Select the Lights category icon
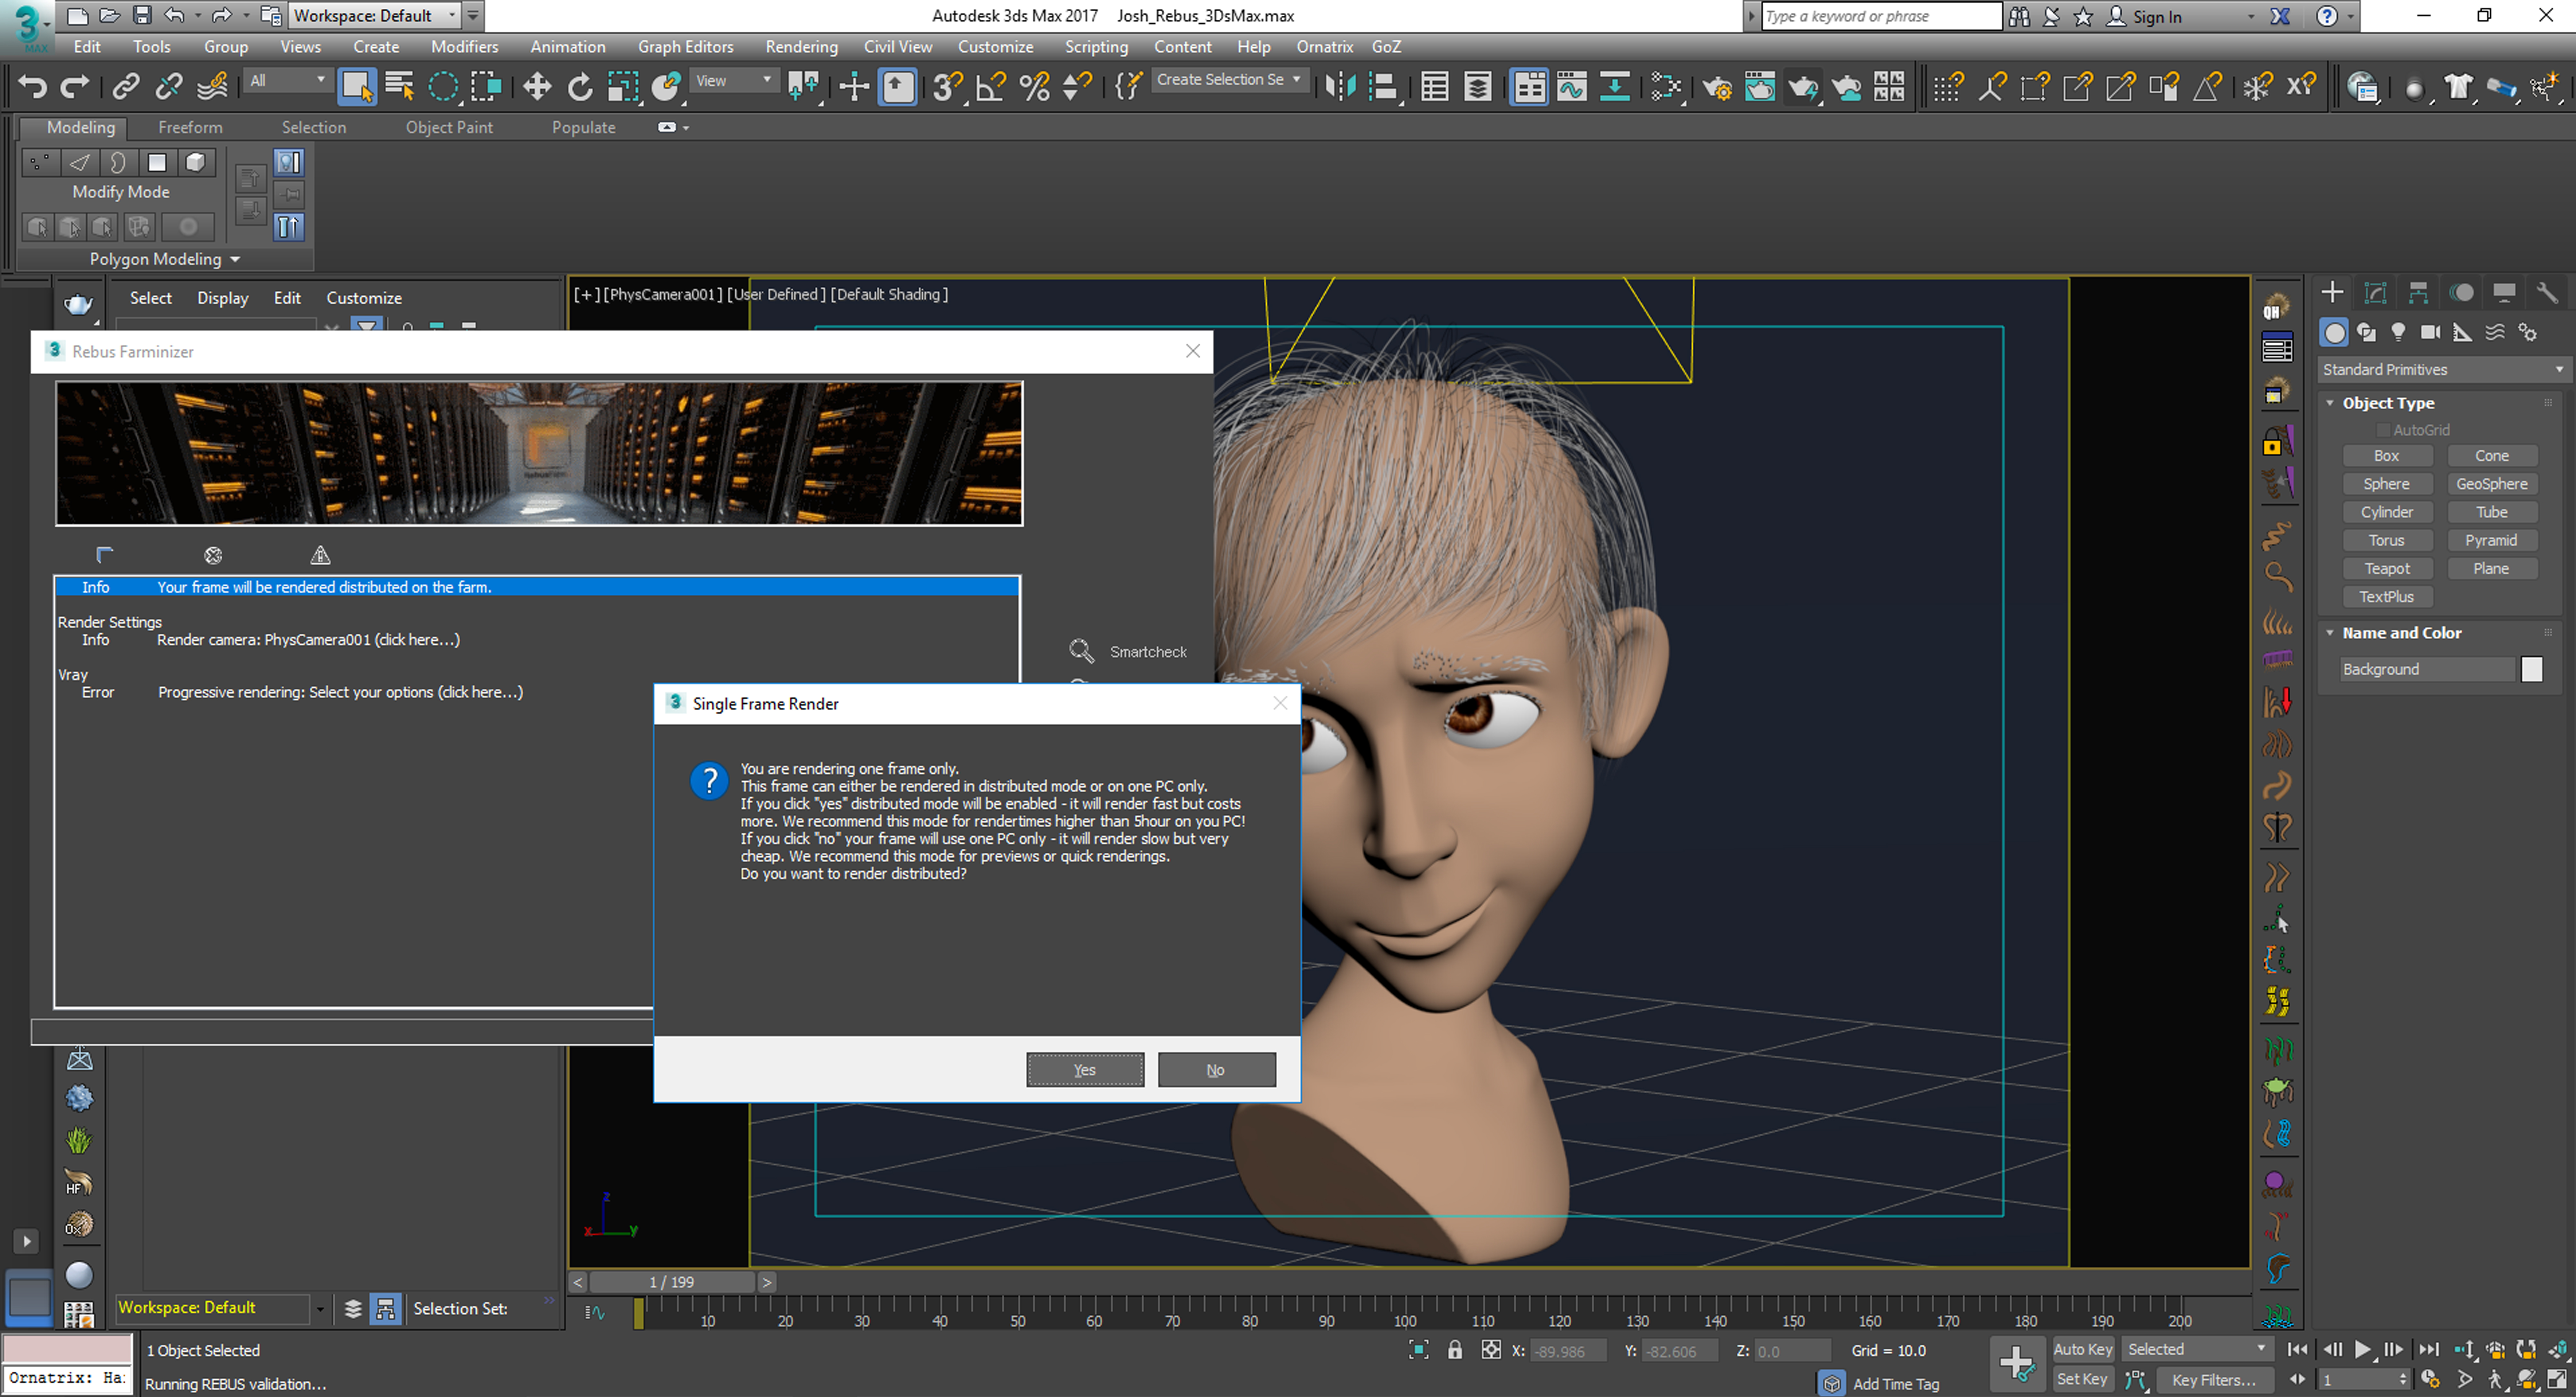This screenshot has height=1397, width=2576. [x=2398, y=332]
